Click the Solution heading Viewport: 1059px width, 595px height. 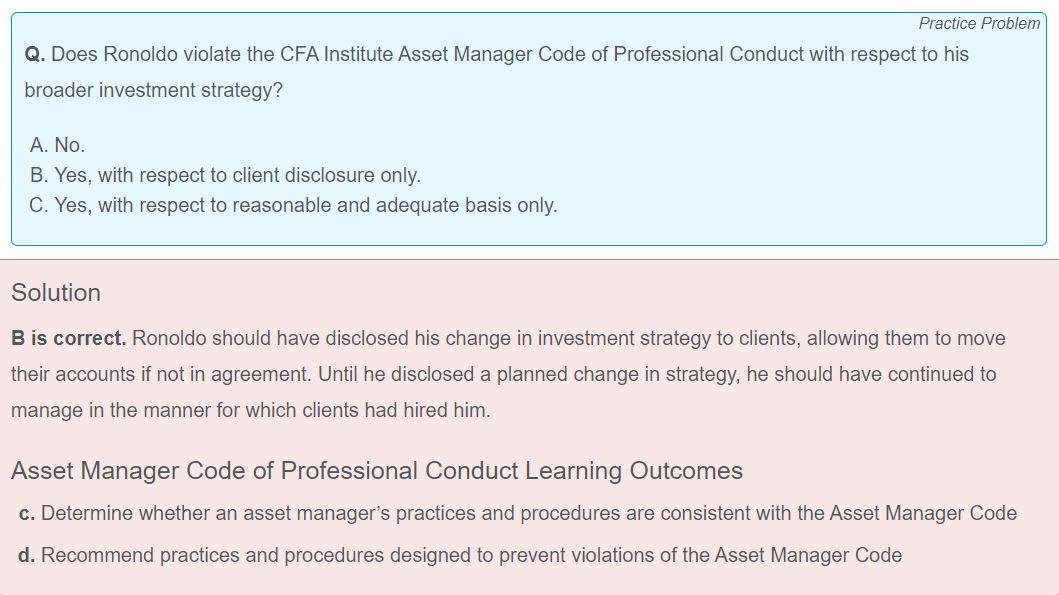click(x=56, y=293)
